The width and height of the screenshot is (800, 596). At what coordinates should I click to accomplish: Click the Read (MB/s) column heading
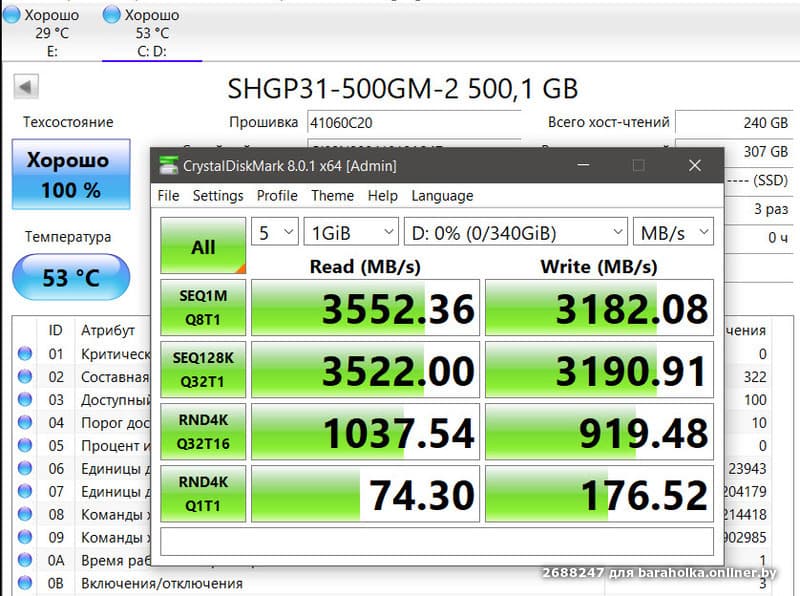tap(365, 266)
